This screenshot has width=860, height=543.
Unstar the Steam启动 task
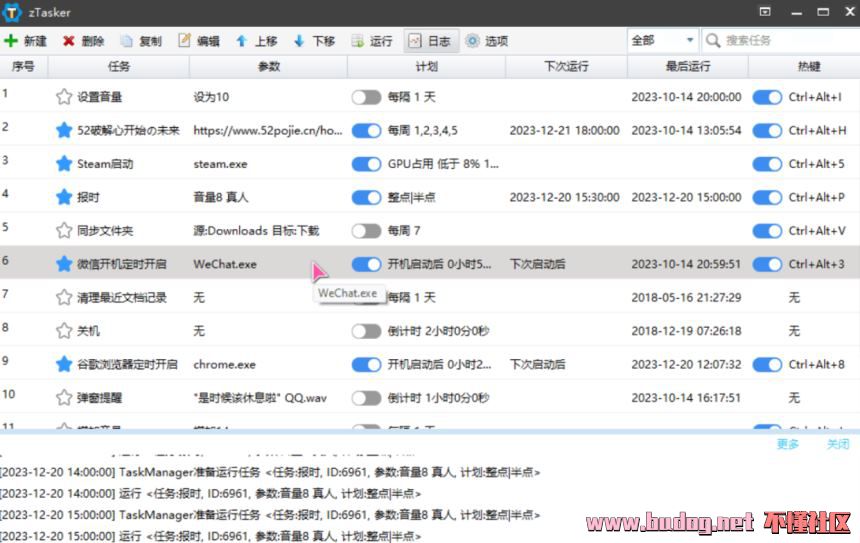[x=64, y=164]
